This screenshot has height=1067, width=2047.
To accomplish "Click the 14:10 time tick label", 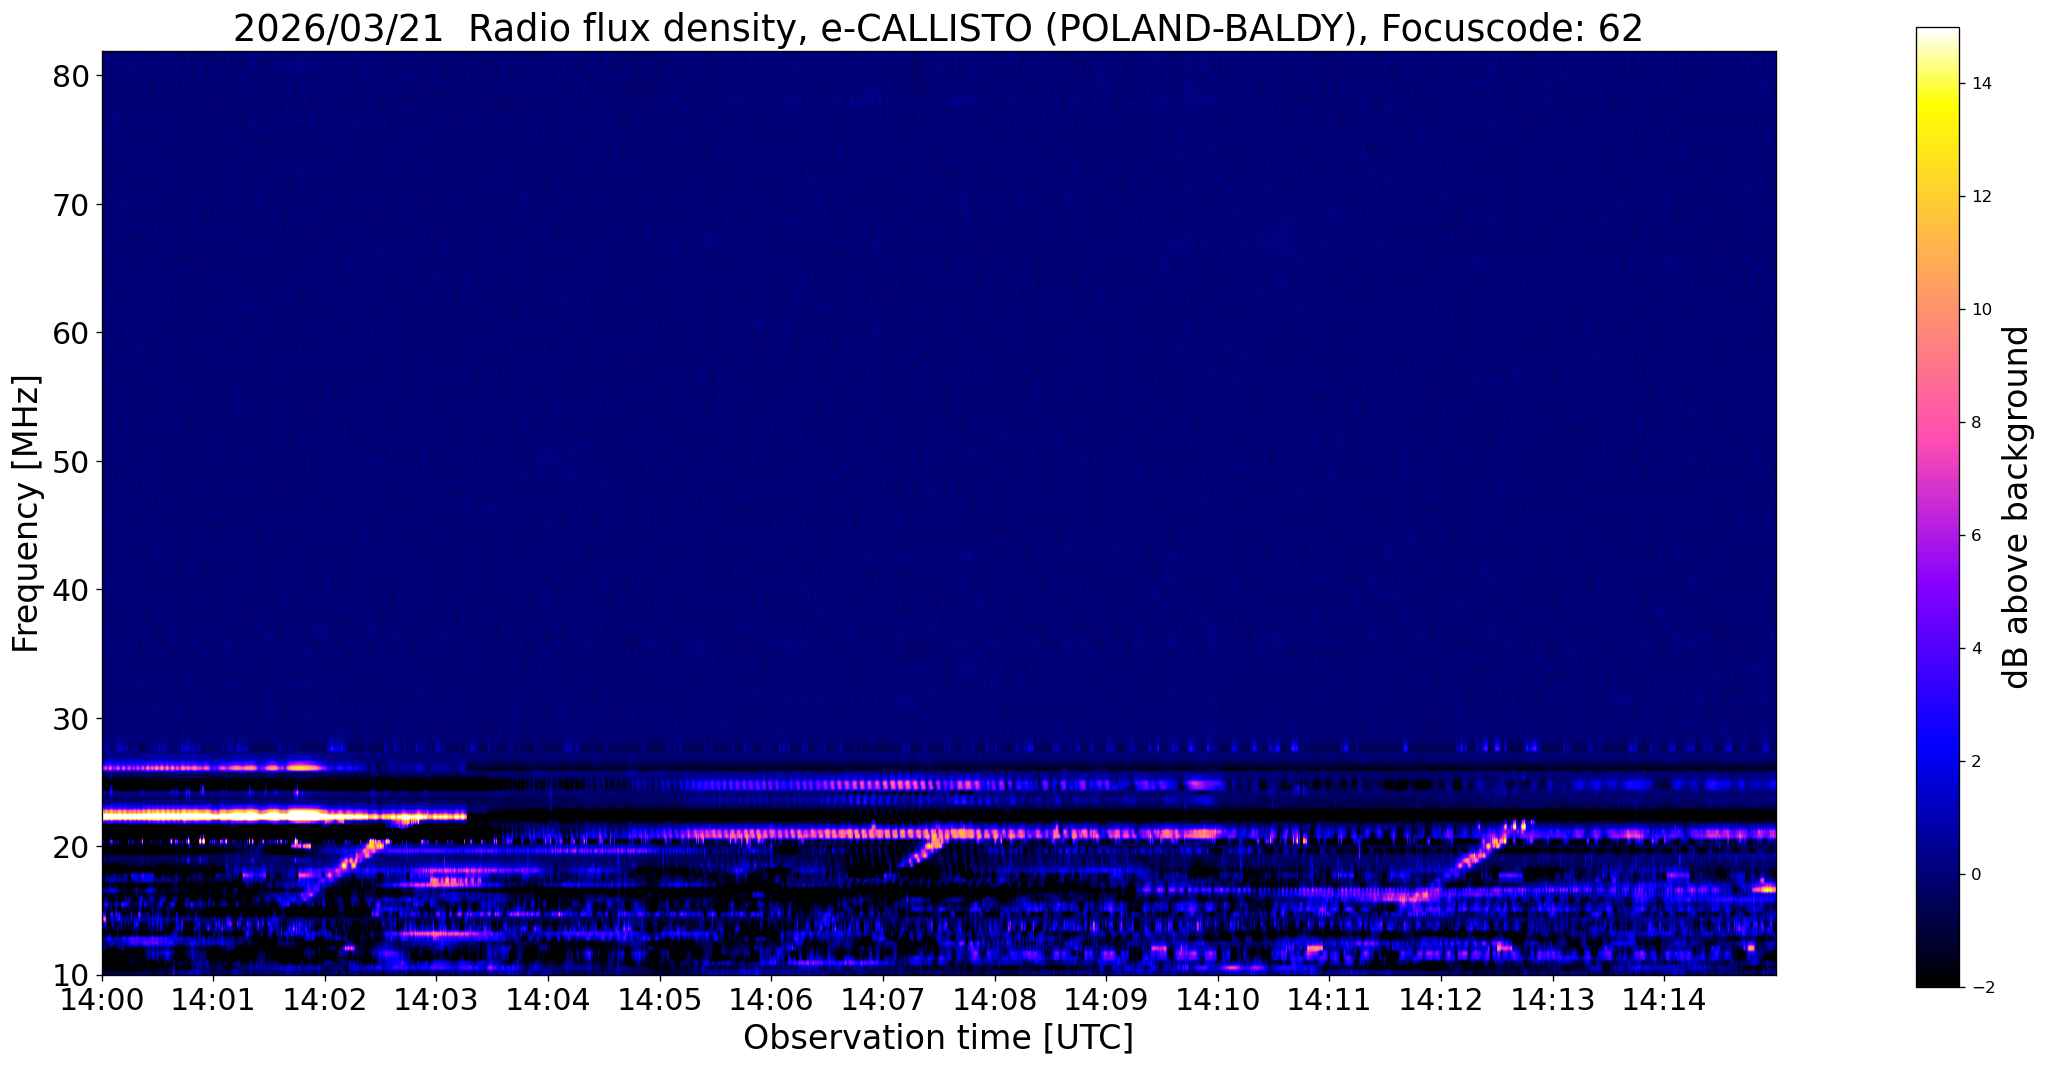I will [x=1218, y=998].
